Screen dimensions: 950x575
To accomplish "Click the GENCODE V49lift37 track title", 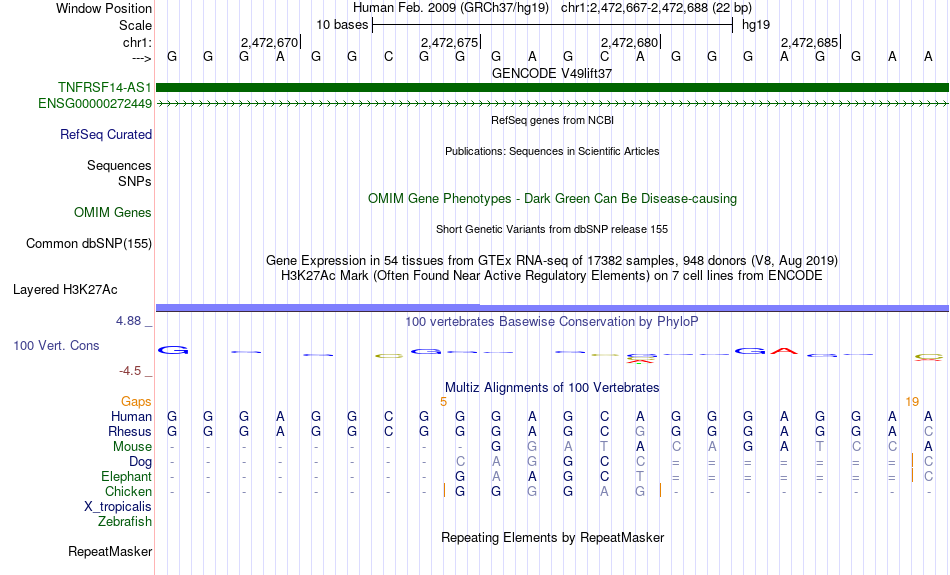I will [x=552, y=73].
